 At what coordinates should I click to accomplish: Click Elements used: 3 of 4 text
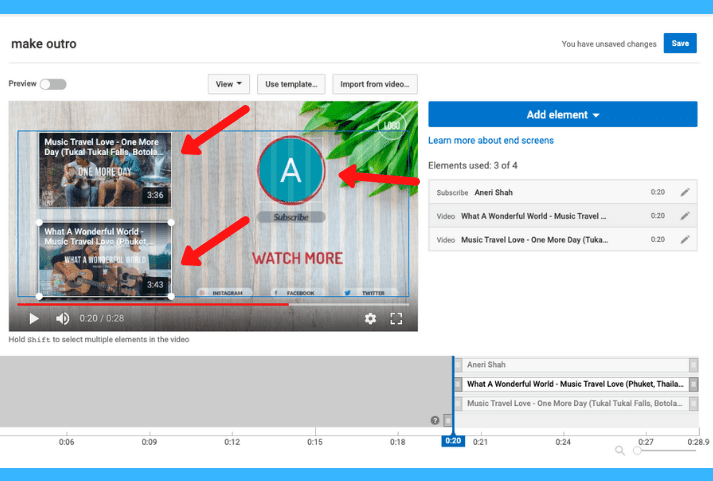(x=473, y=165)
